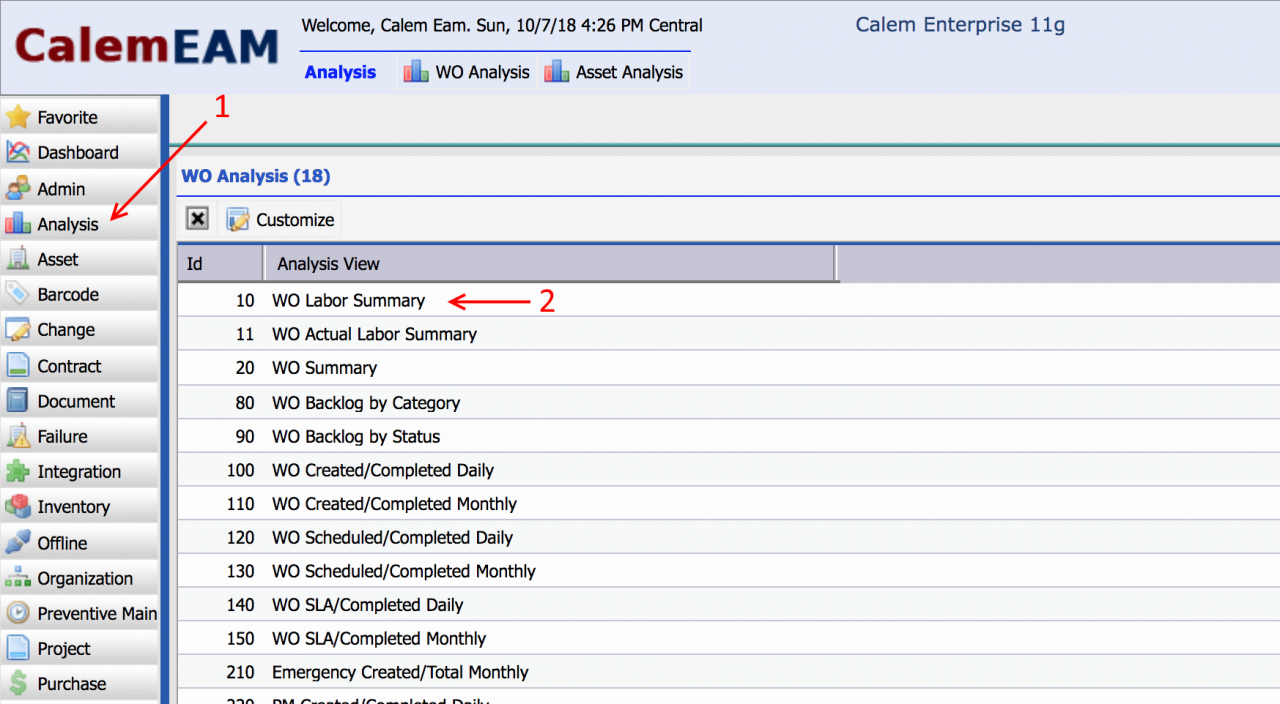Click the Analysis bar chart sidebar icon
The height and width of the screenshot is (704, 1280).
(18, 223)
